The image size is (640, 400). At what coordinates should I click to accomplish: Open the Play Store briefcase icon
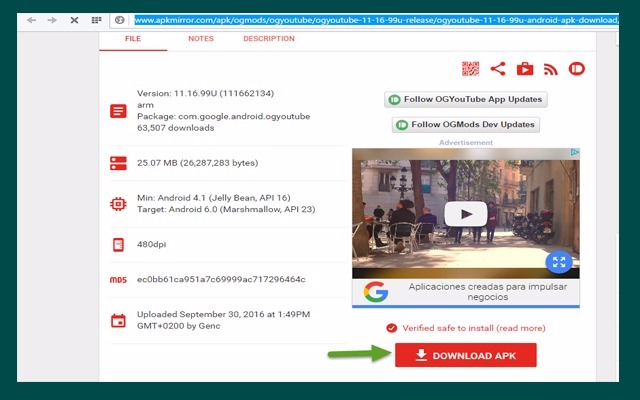tap(524, 69)
